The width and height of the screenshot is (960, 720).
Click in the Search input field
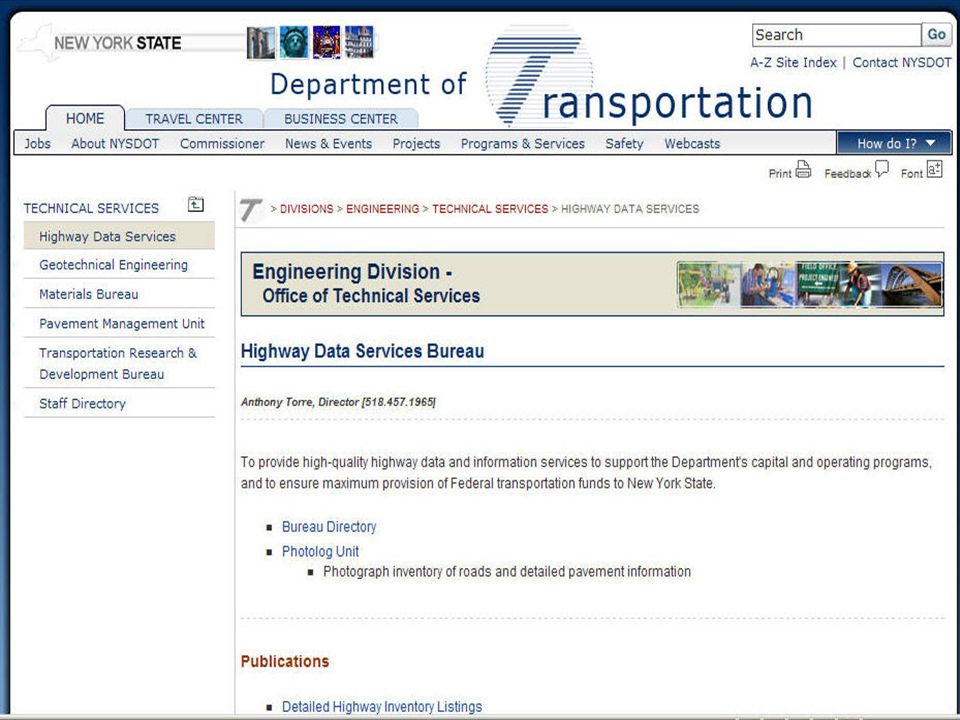[x=836, y=35]
